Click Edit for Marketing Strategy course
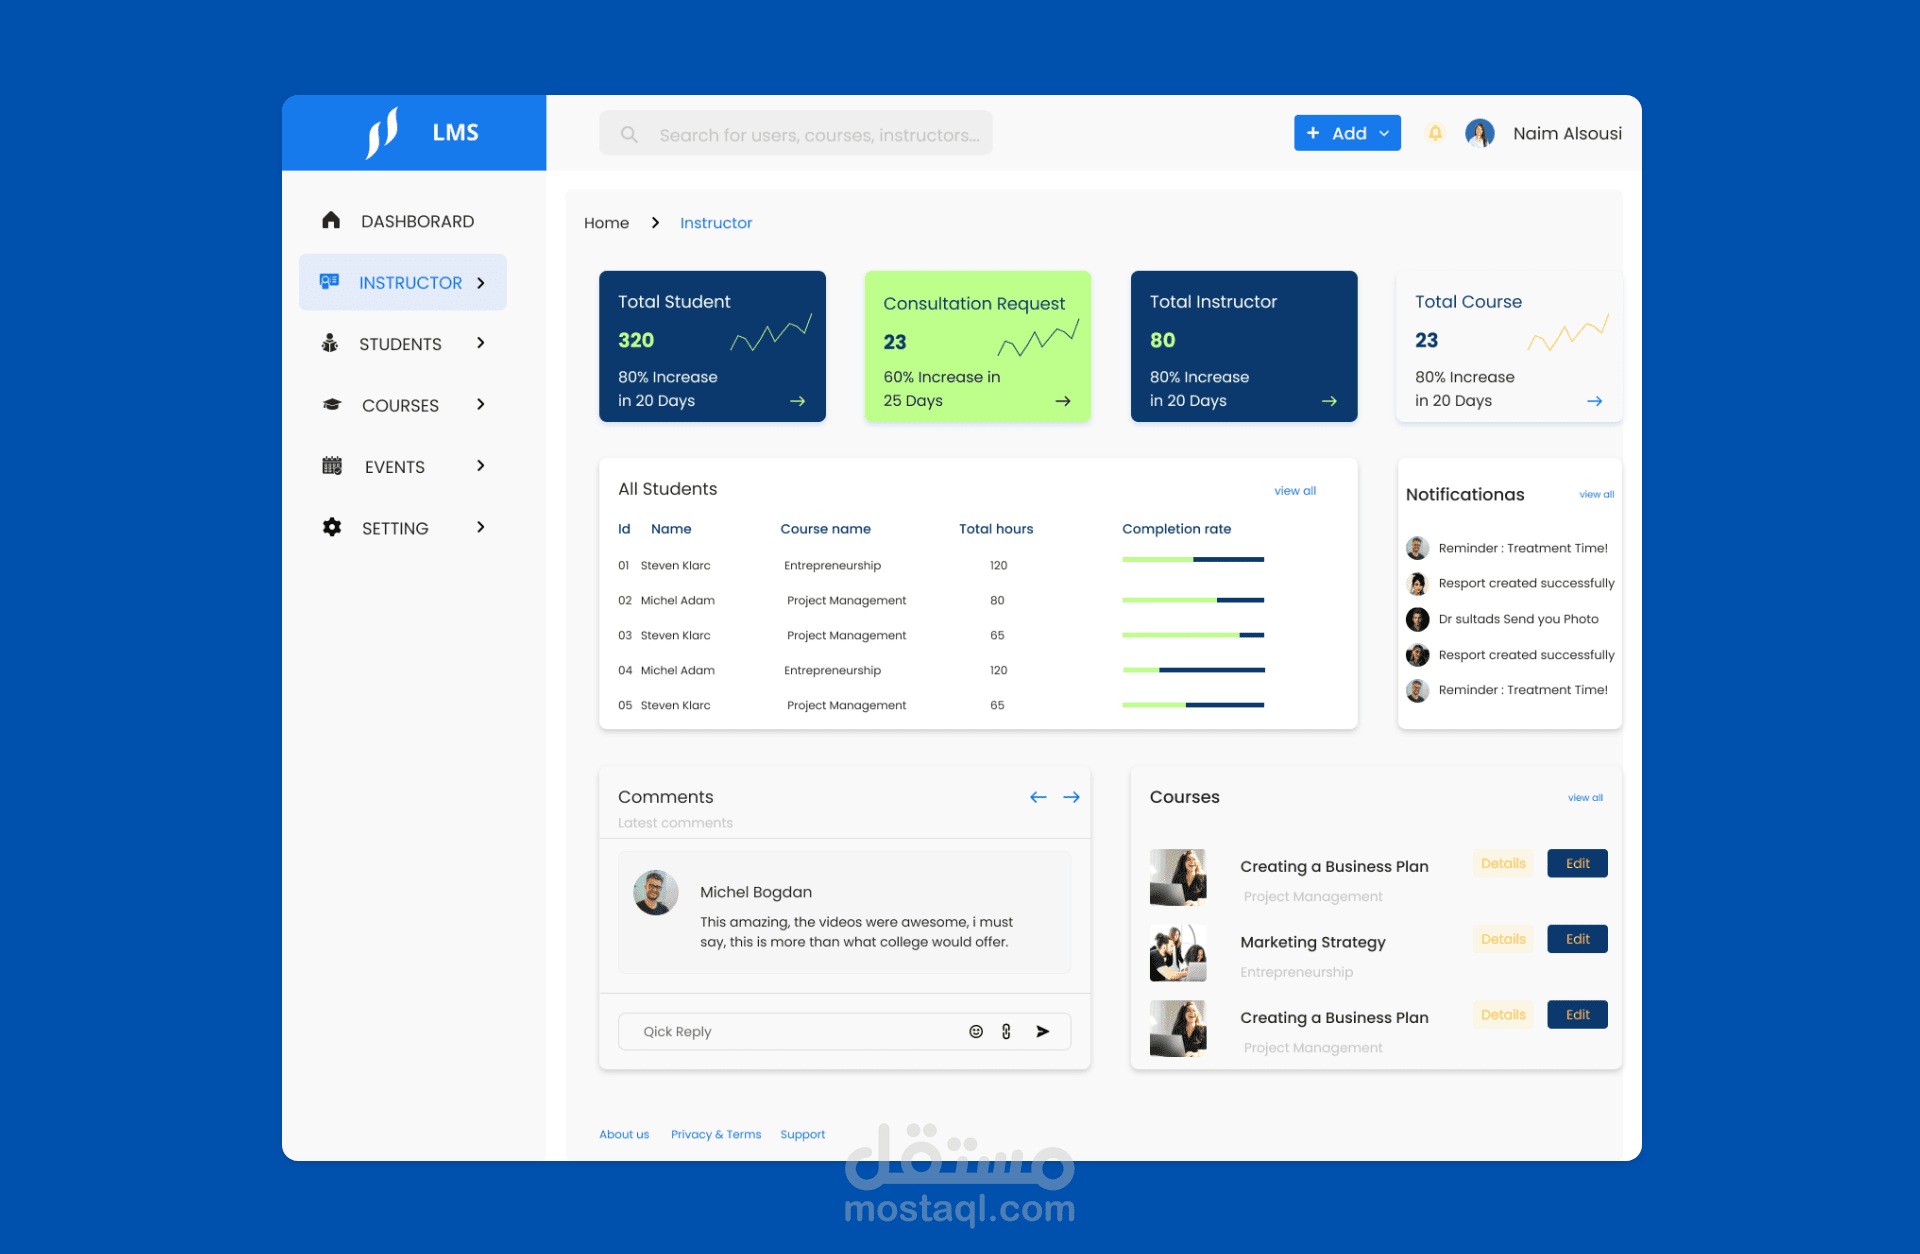 coord(1577,939)
